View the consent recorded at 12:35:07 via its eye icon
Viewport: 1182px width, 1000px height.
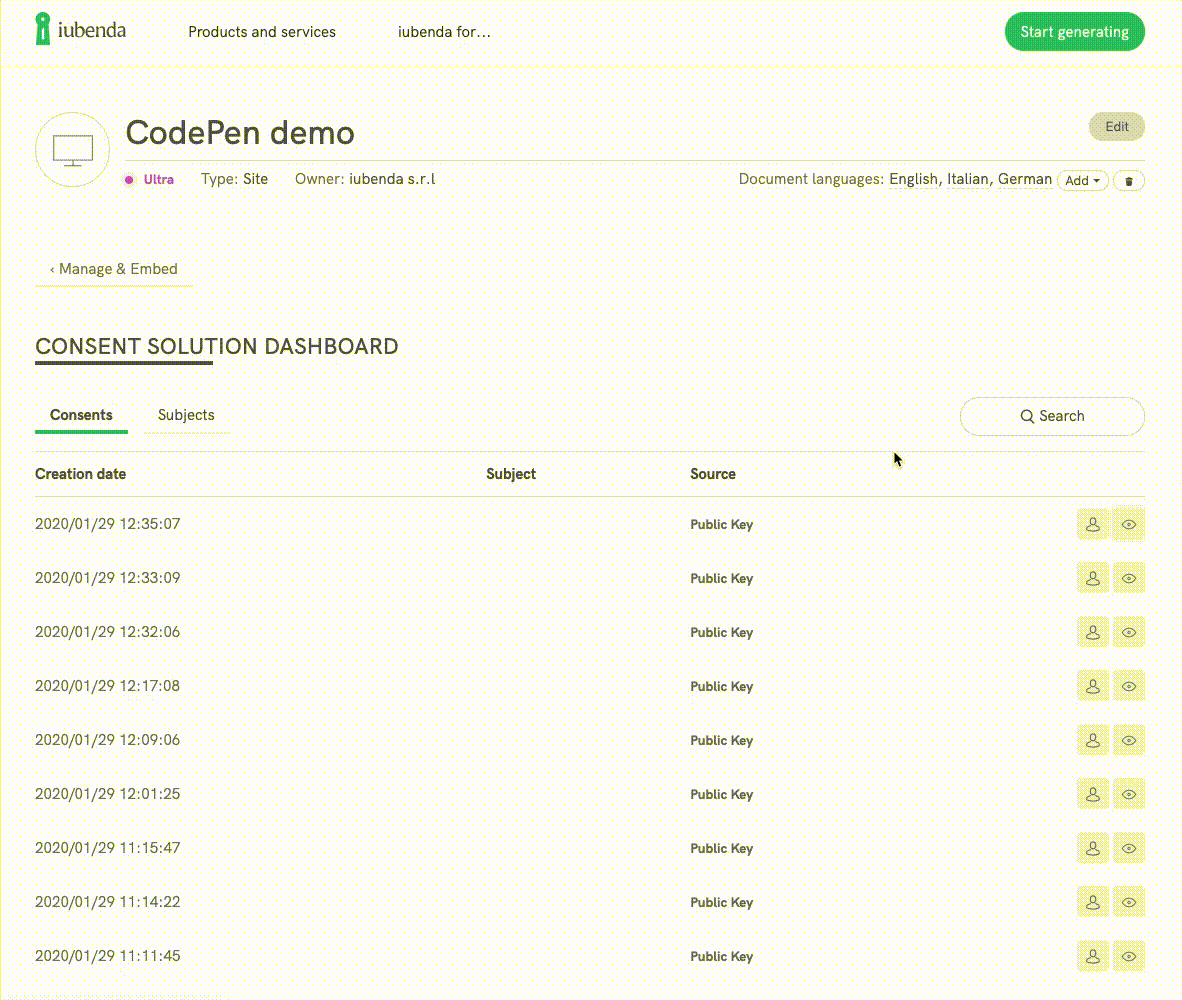(x=1129, y=523)
